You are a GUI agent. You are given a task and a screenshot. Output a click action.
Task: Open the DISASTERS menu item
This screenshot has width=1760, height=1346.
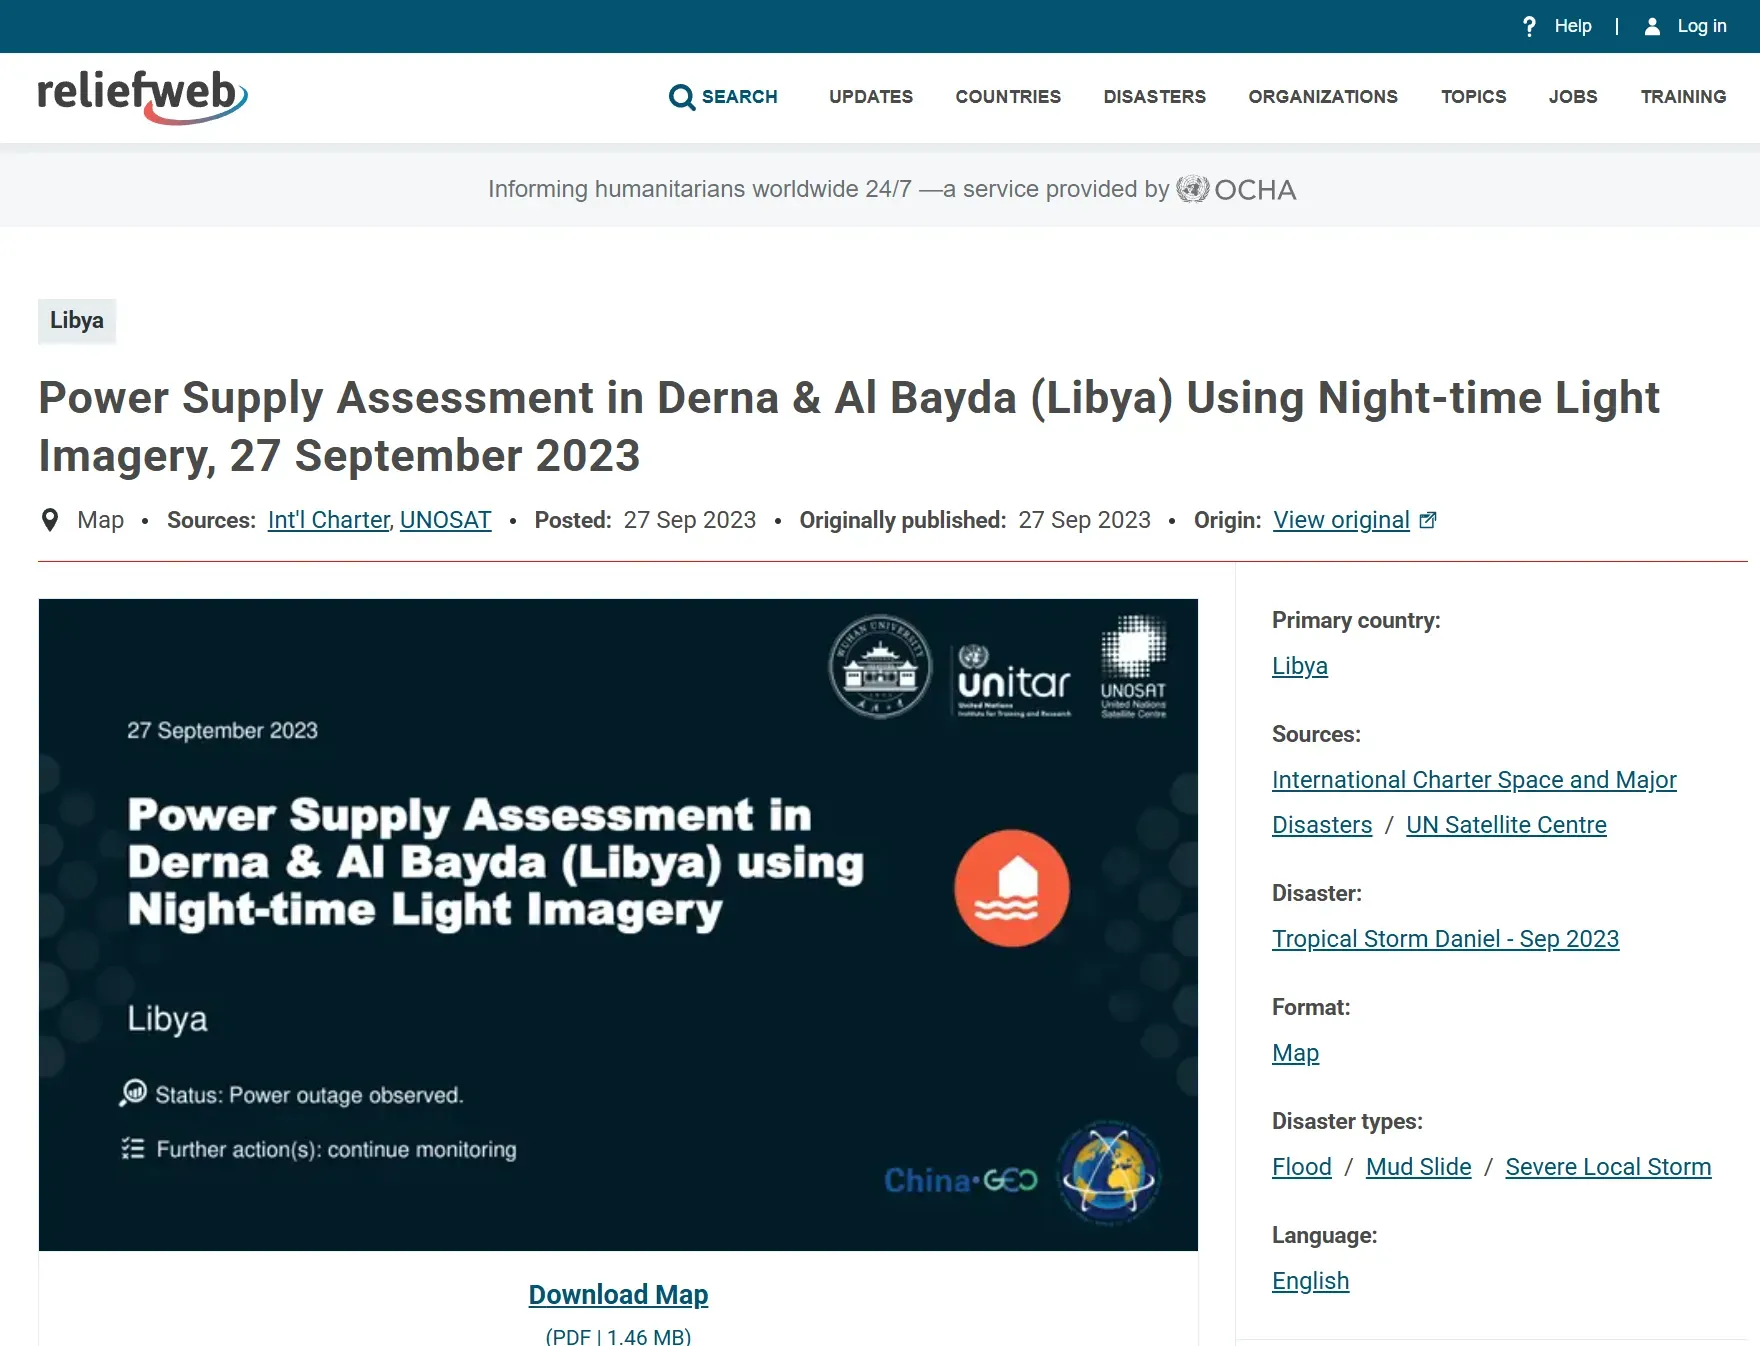tap(1155, 97)
